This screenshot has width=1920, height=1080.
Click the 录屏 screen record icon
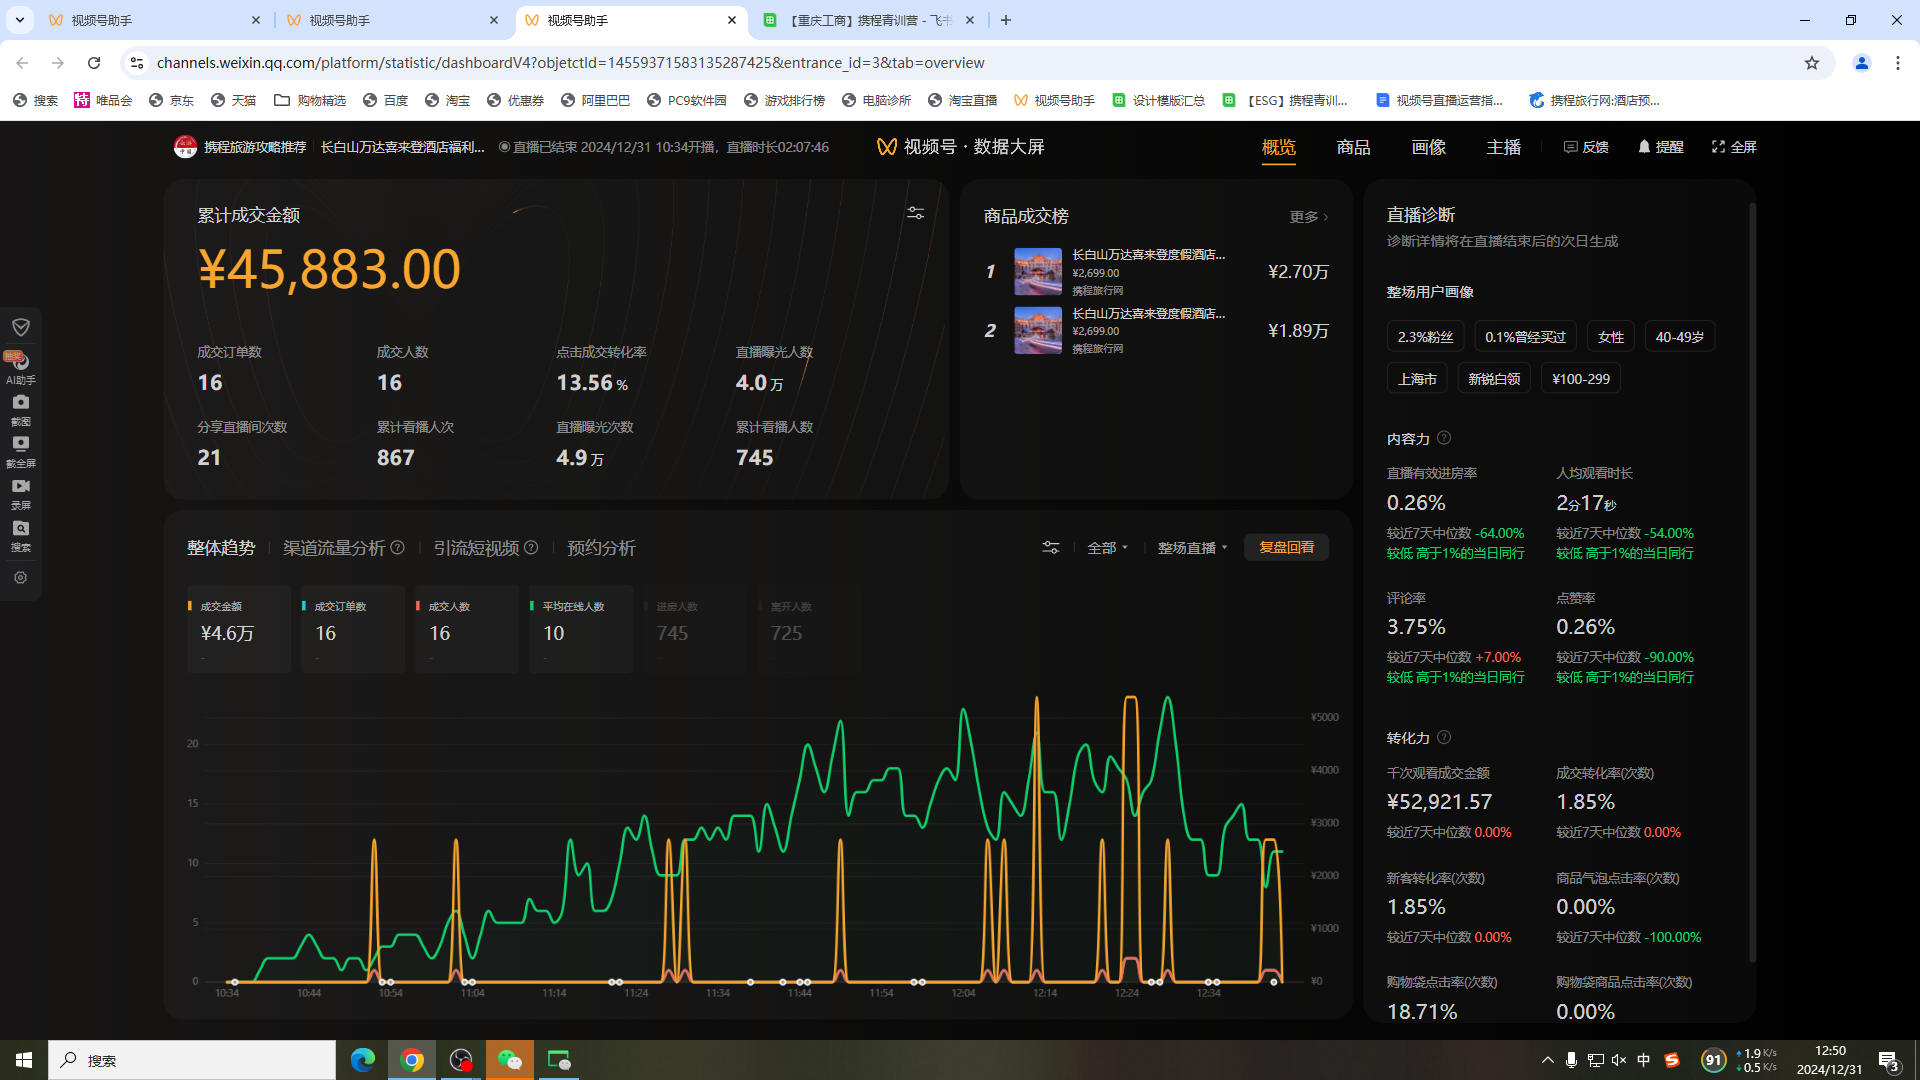pos(20,487)
